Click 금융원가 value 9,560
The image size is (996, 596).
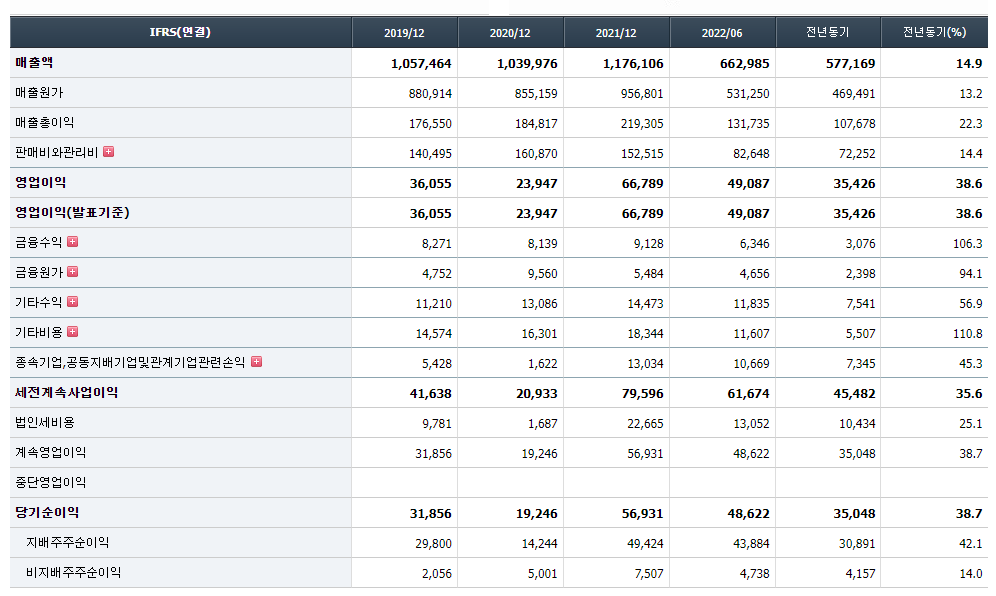pyautogui.click(x=542, y=274)
